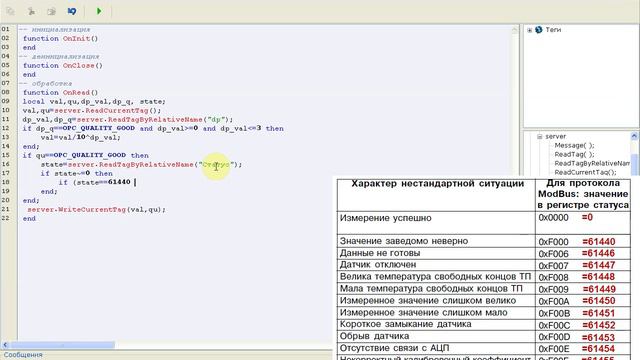Click line number 01 in gutter
Viewport: 640px width, 360px height.
(5, 29)
